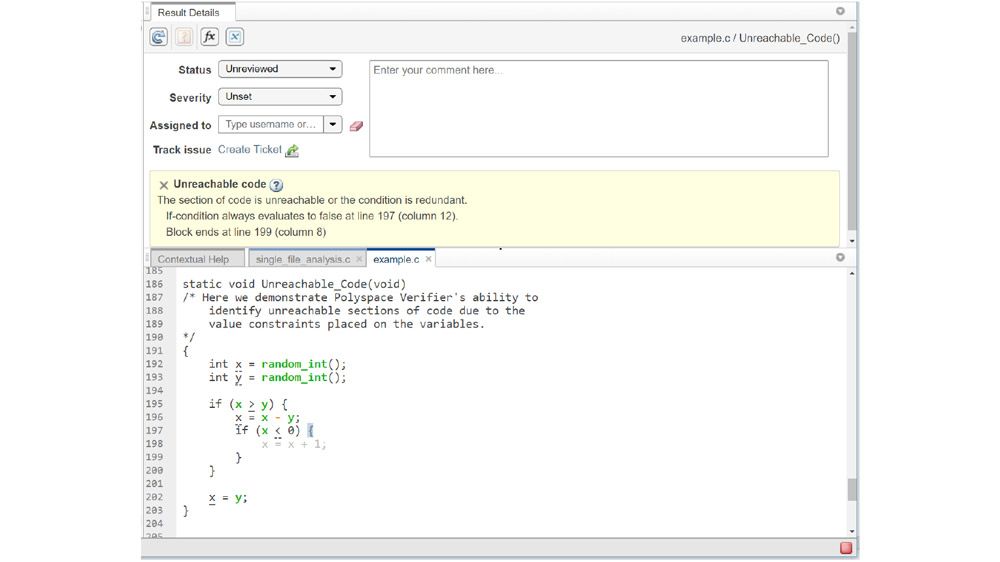Click the Create Ticket link
This screenshot has width=1000, height=562.
(249, 150)
